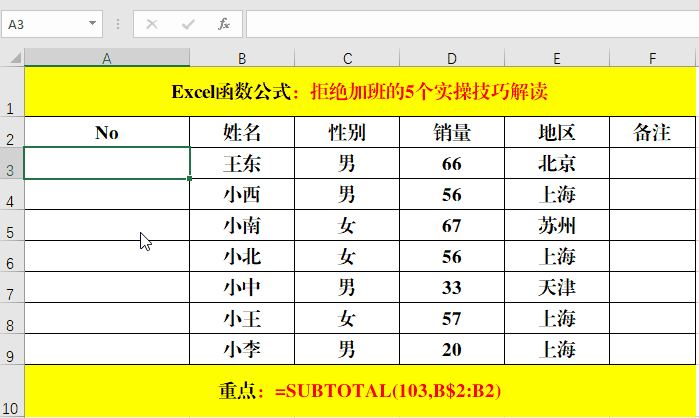The height and width of the screenshot is (418, 699).
Task: Select row 1 header
Action: click(12, 92)
